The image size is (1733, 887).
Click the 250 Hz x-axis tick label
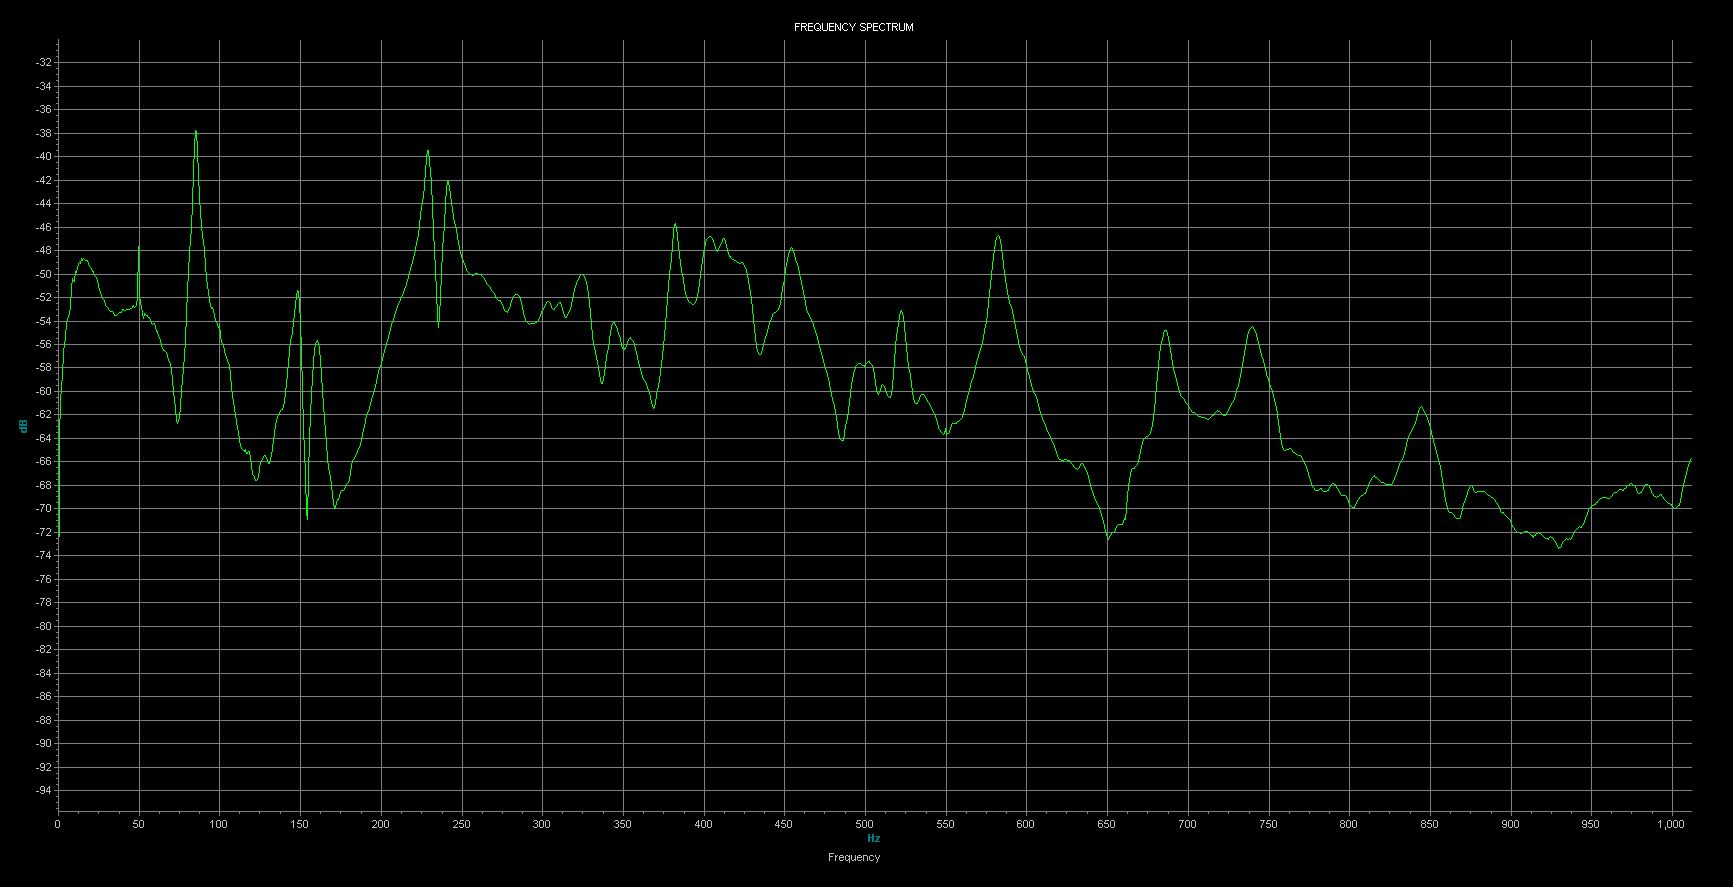pos(461,825)
